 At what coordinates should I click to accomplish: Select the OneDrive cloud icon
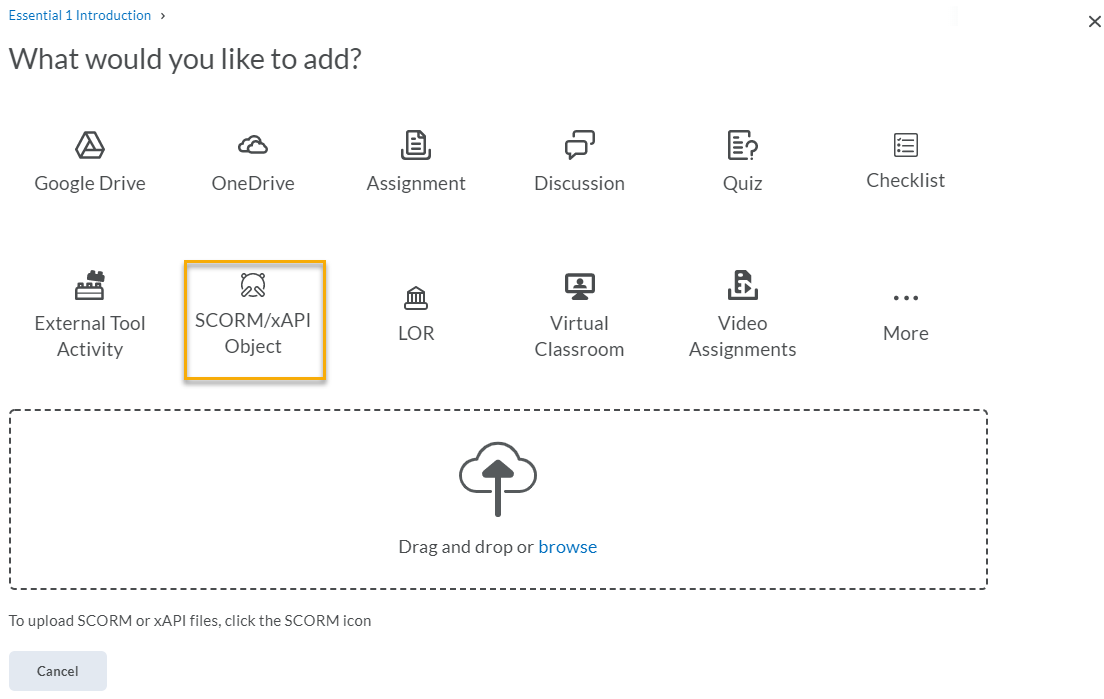click(253, 146)
